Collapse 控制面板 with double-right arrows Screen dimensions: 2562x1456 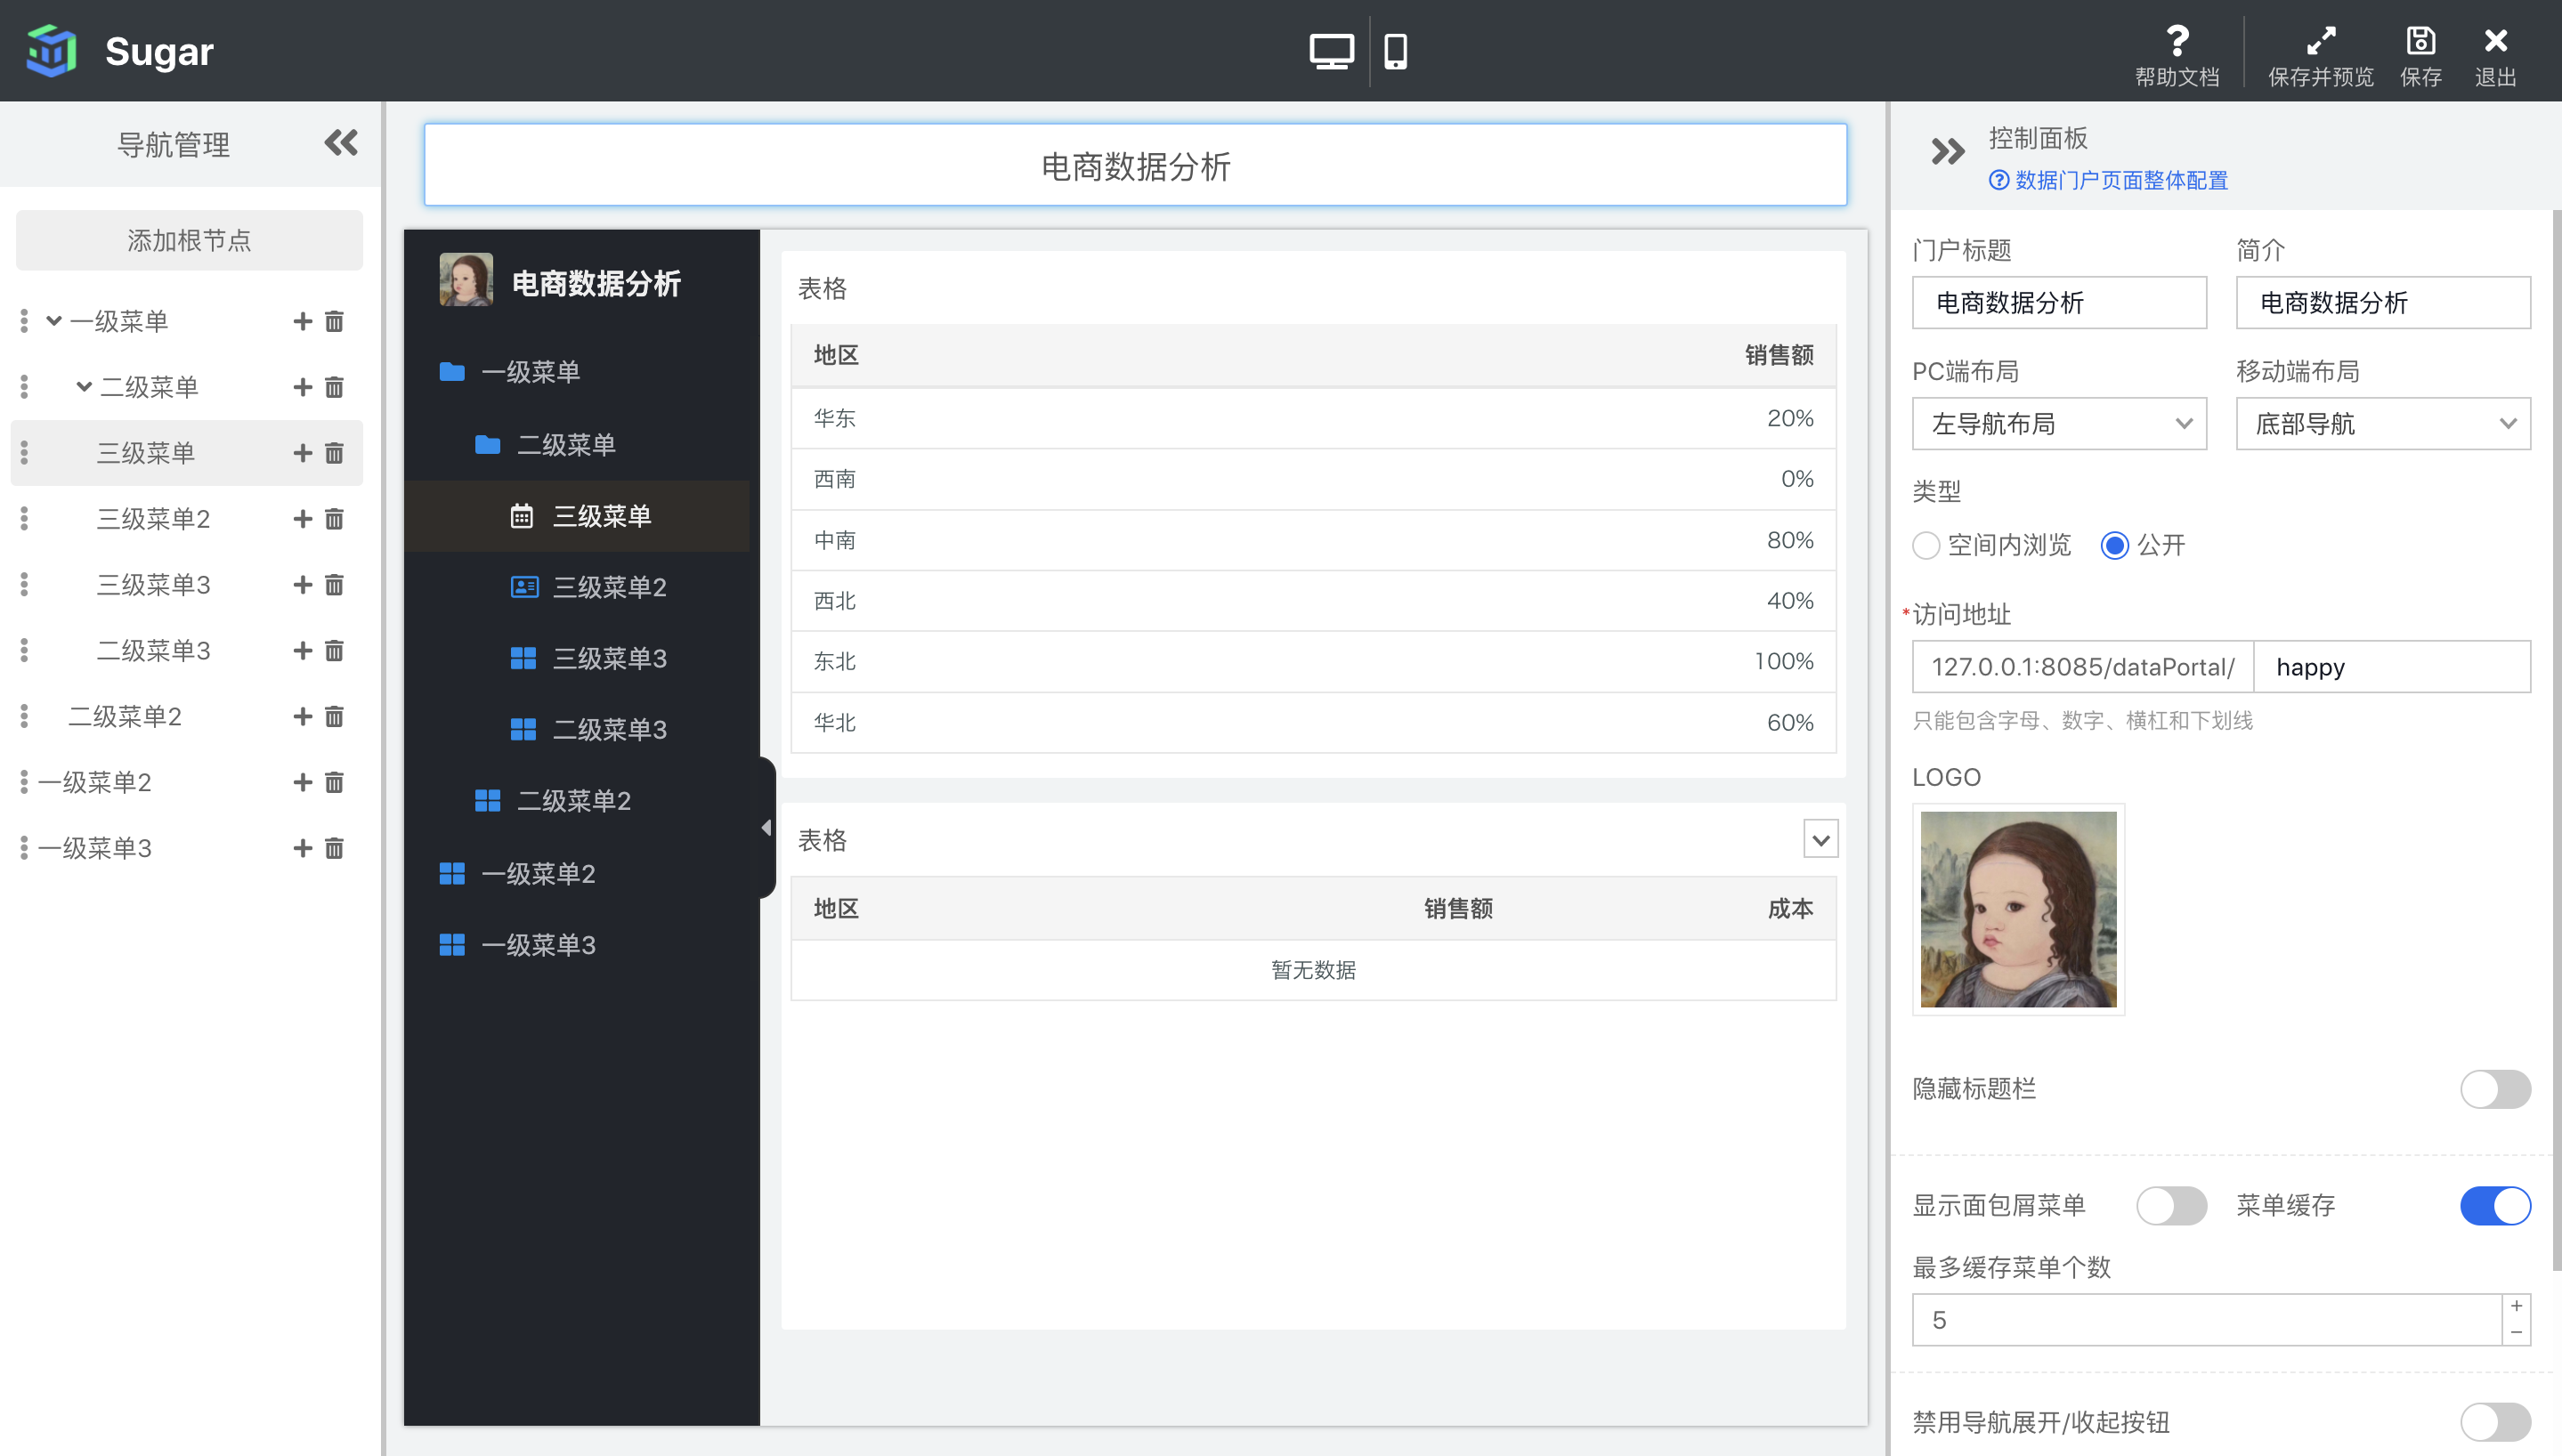pyautogui.click(x=1947, y=152)
